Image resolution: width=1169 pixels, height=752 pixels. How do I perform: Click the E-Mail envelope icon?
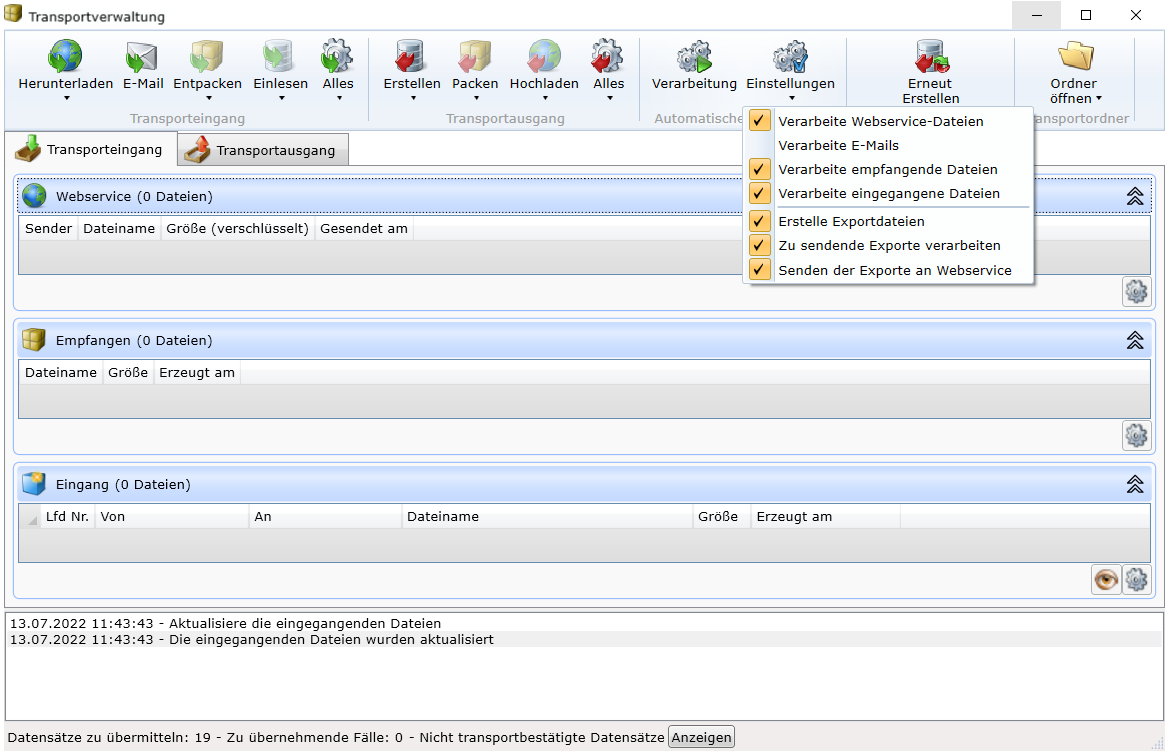point(143,56)
